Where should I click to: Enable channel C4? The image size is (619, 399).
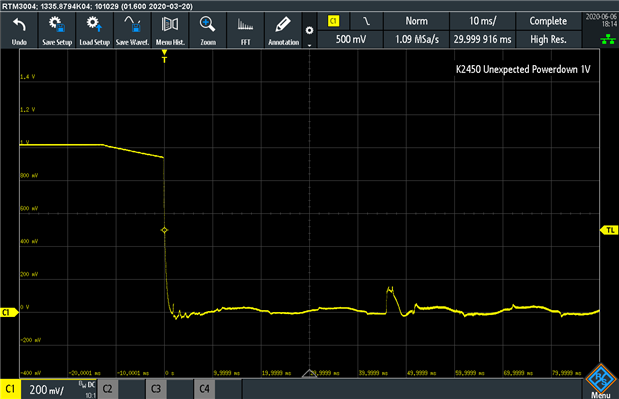pos(204,389)
